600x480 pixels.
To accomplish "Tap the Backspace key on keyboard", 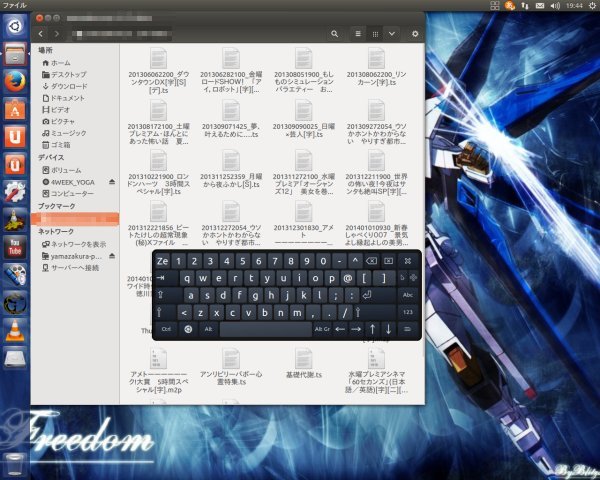I will click(371, 261).
